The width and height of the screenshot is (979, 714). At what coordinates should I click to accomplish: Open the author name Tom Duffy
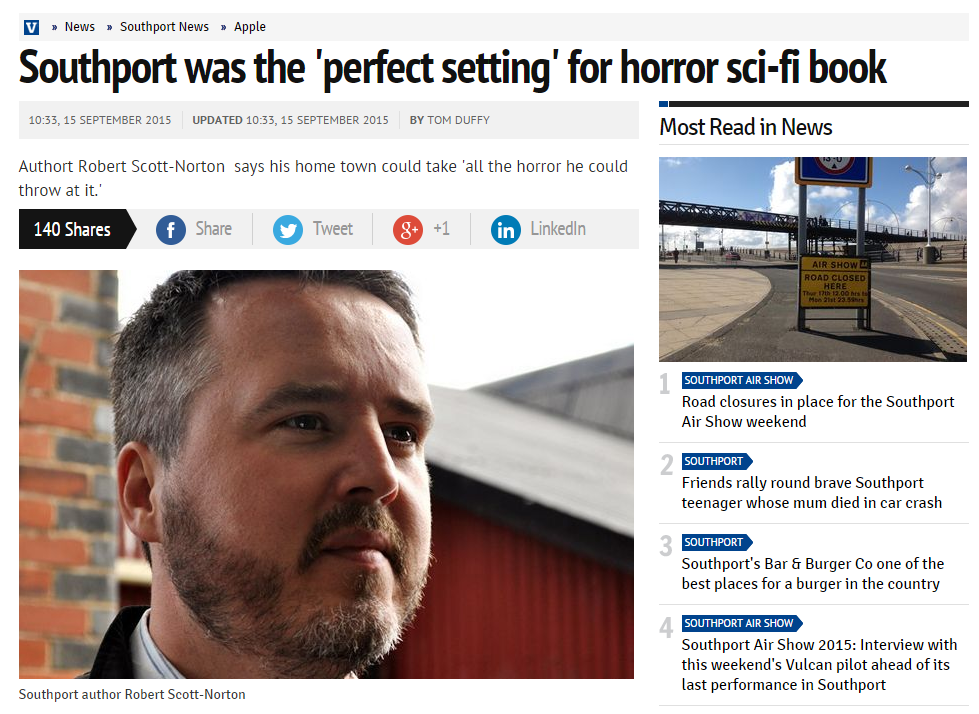(458, 120)
